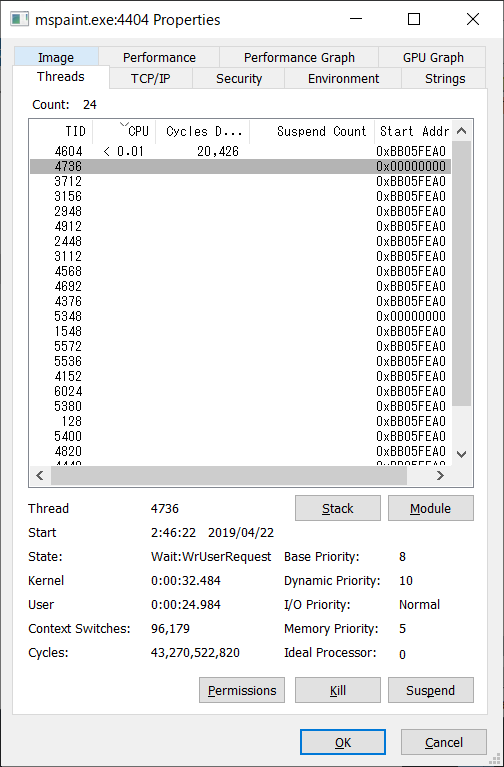The image size is (504, 767).
Task: Select thread row 128
Action: (240, 421)
